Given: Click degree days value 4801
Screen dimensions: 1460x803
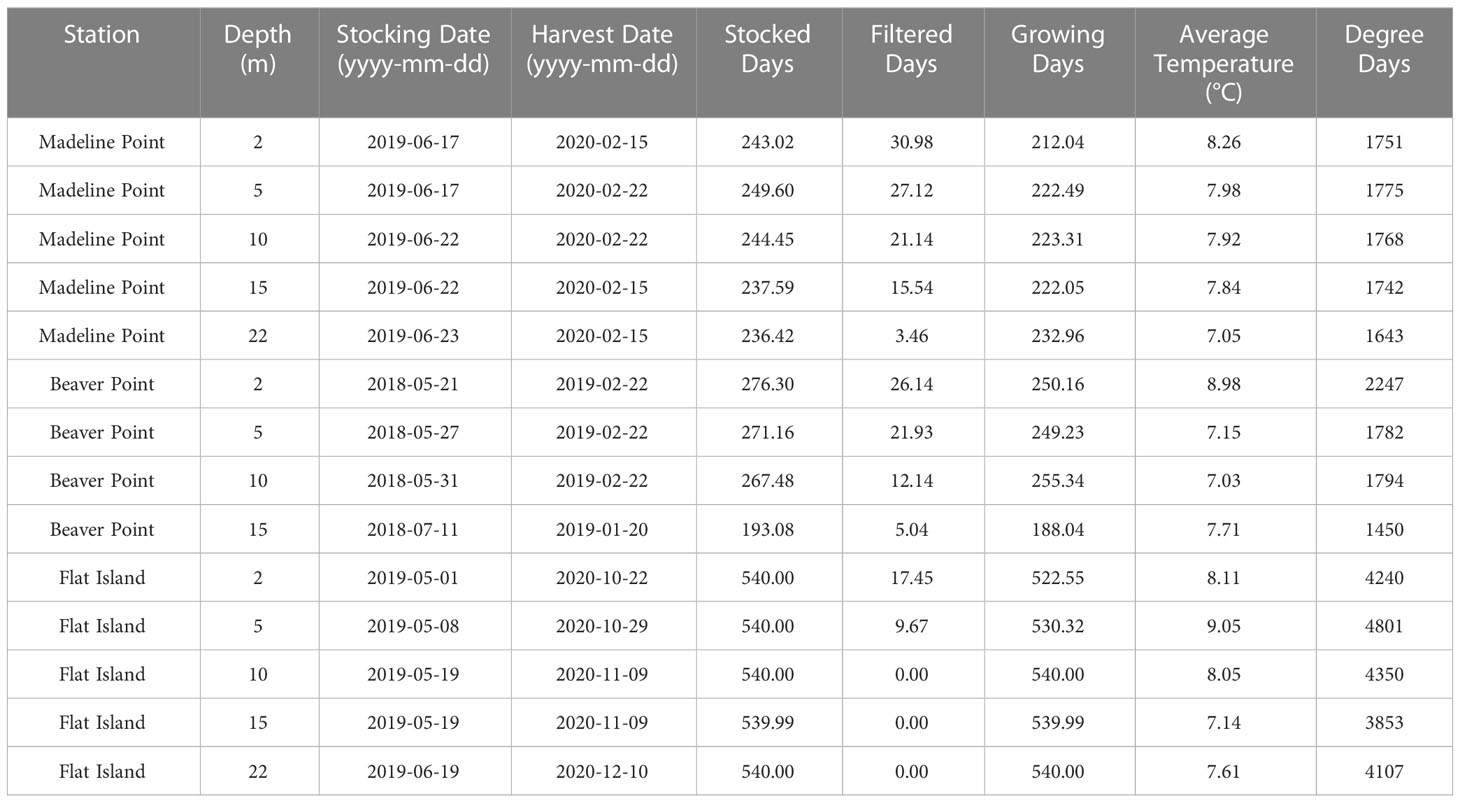Looking at the screenshot, I should (1384, 626).
